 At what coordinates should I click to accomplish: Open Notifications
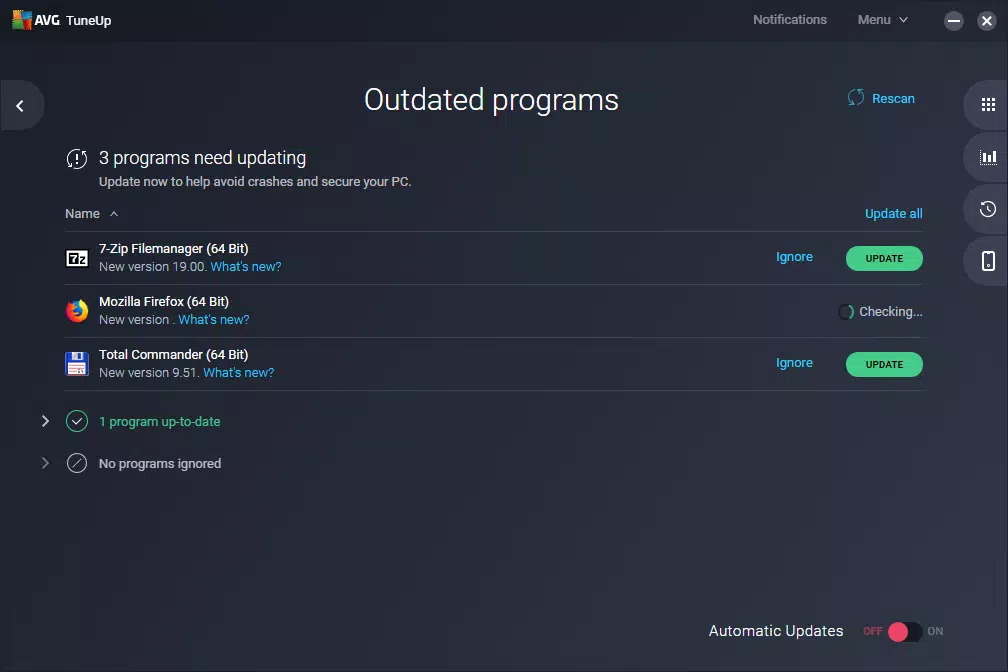click(790, 20)
